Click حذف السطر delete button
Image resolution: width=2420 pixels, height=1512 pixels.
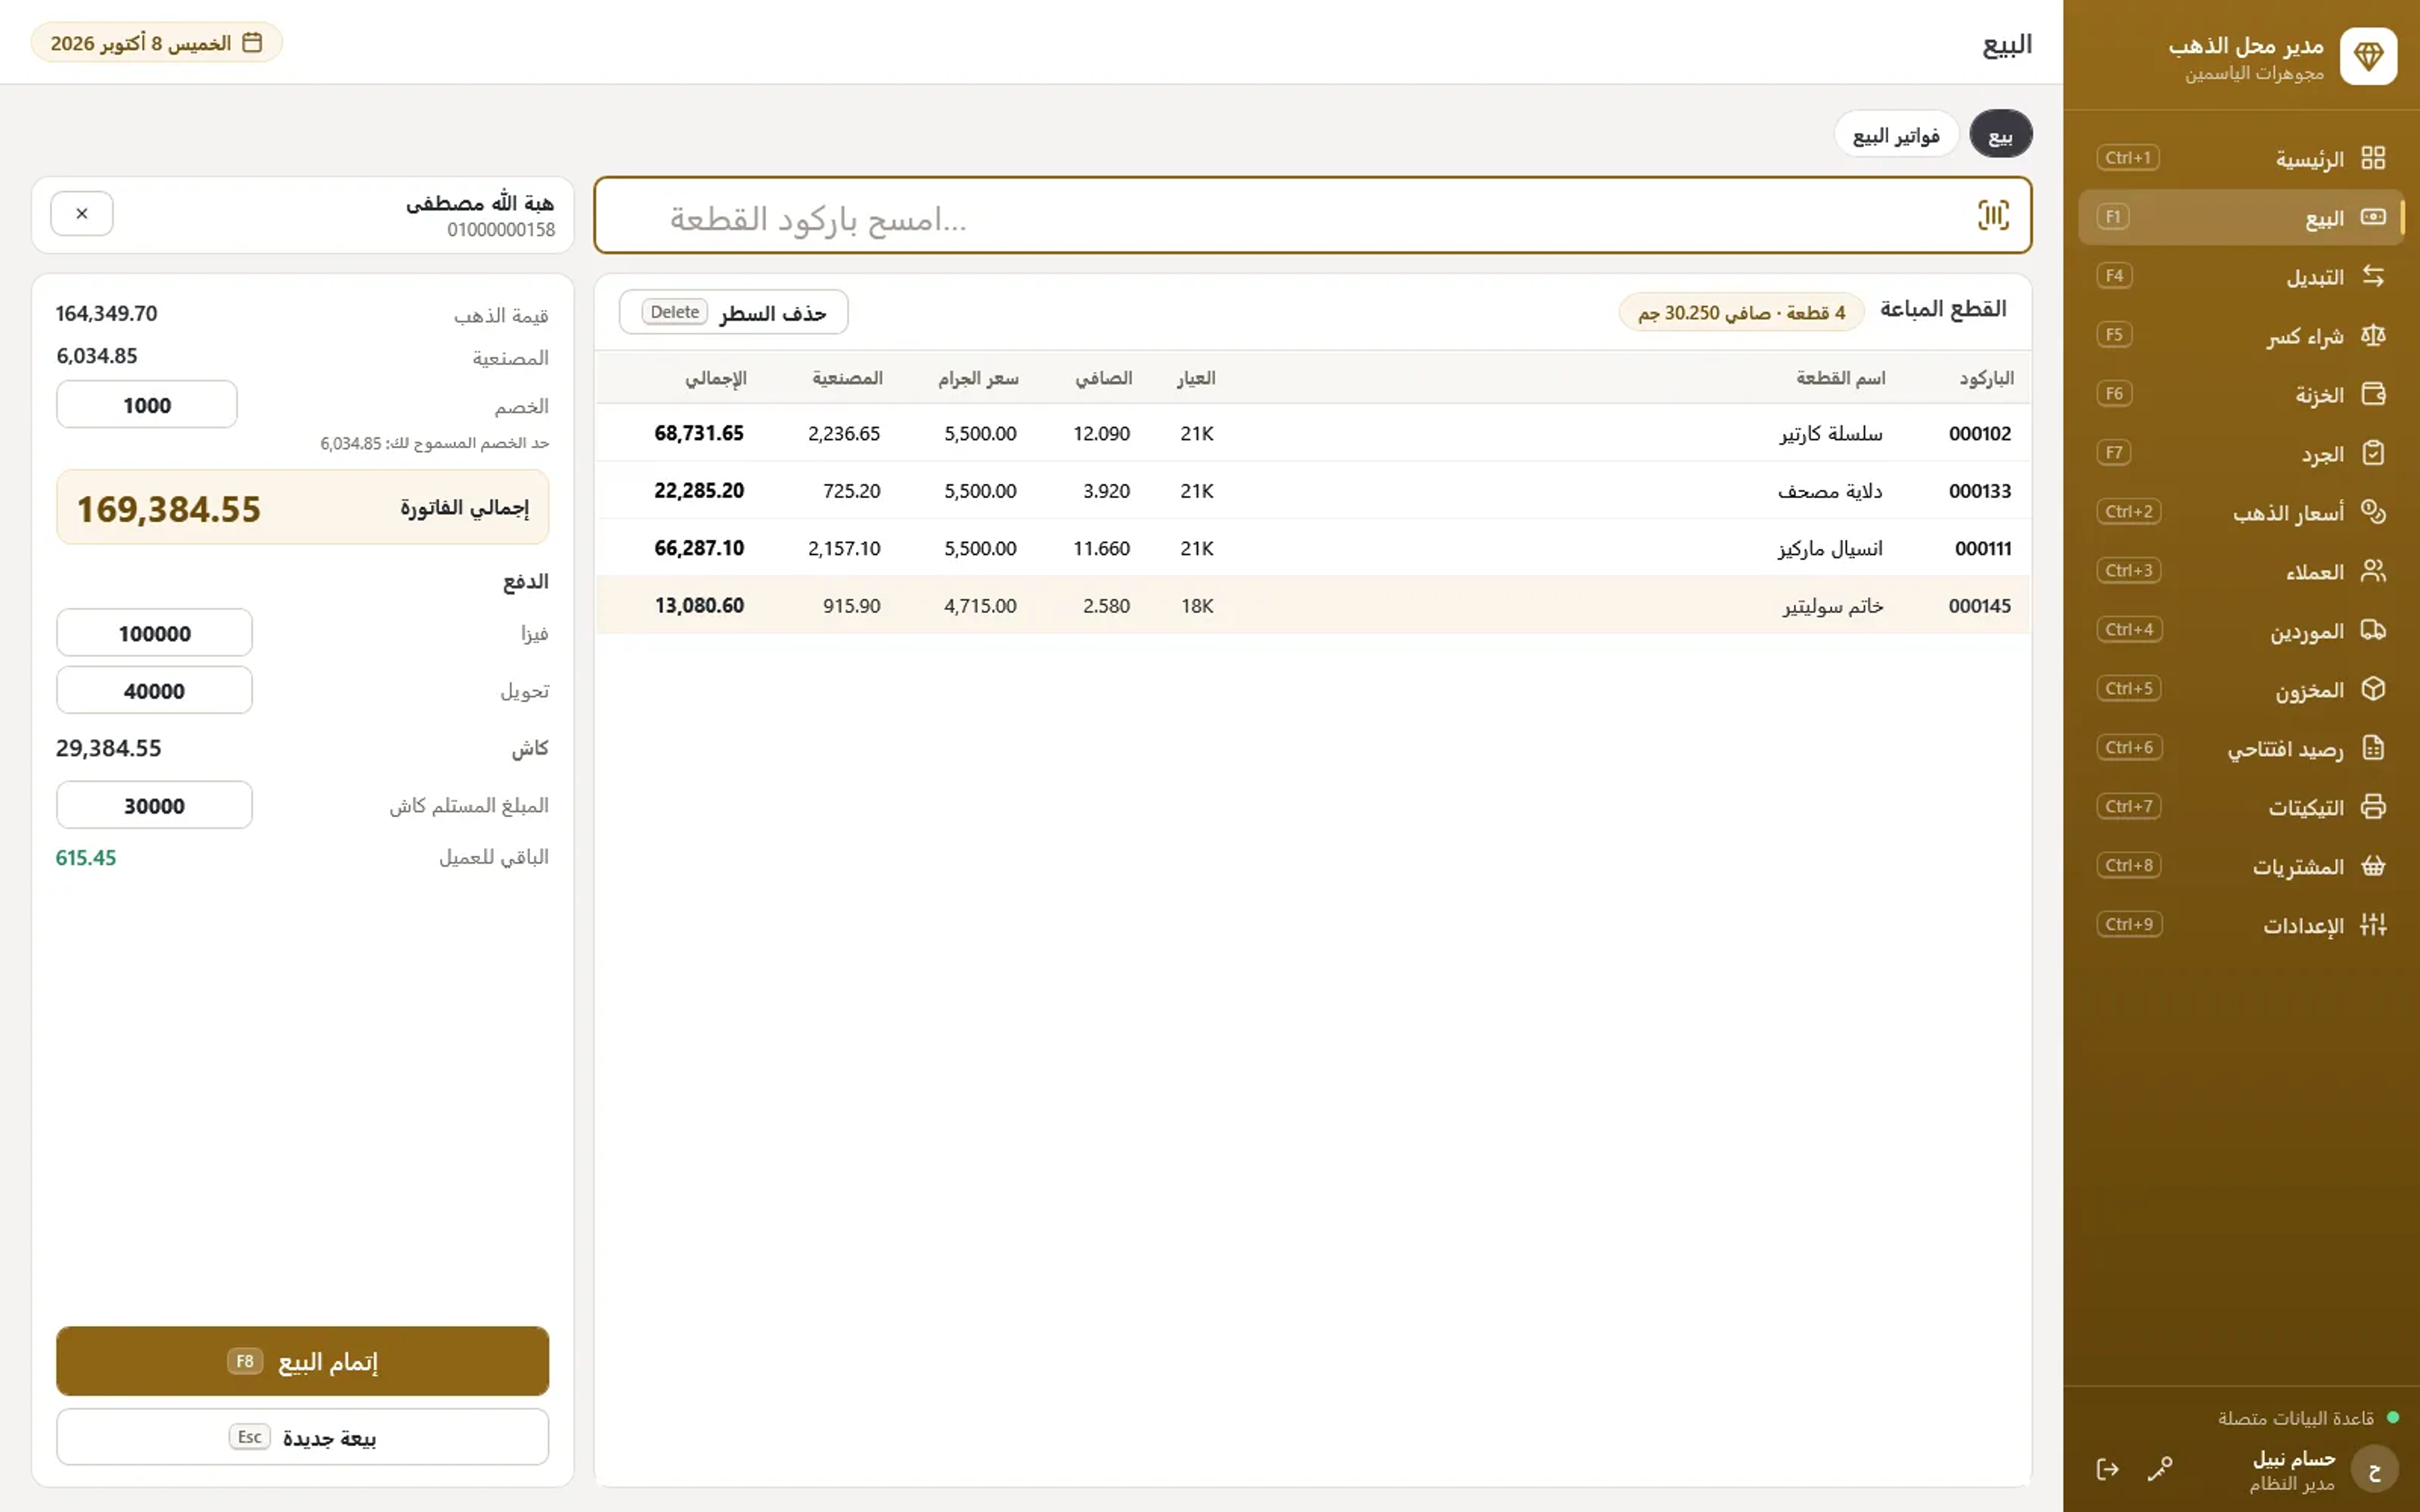tap(734, 312)
